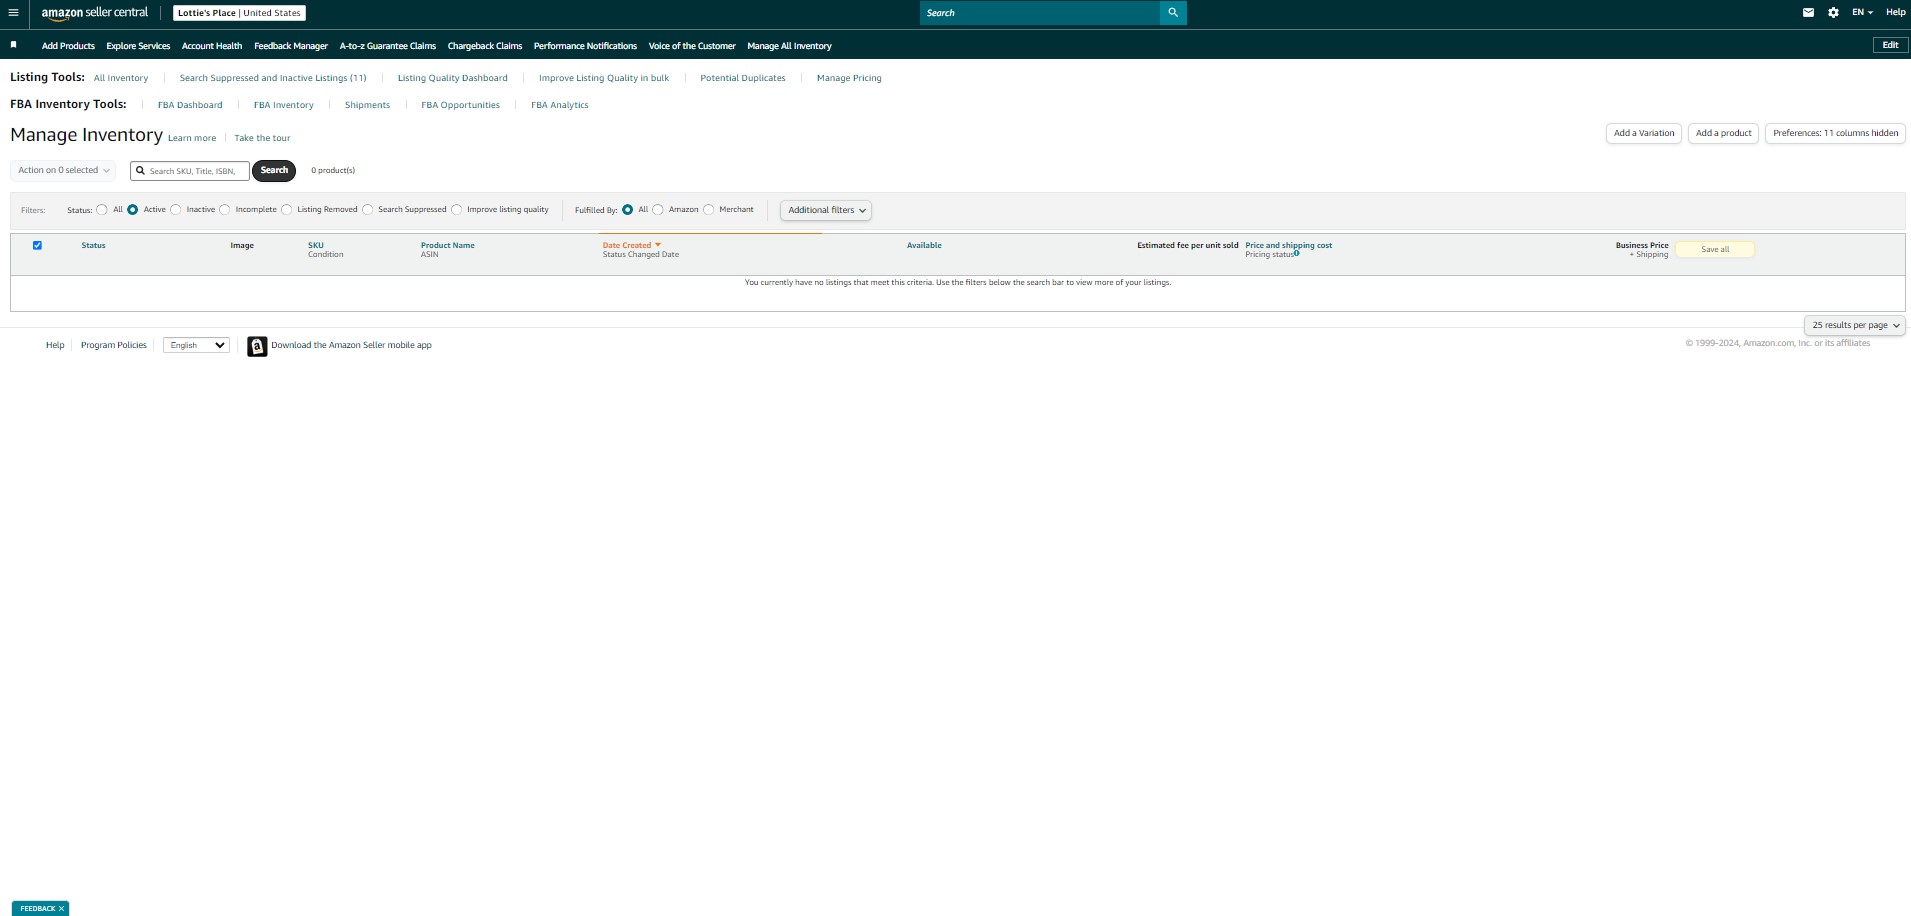
Task: Open the header Help link
Action: click(x=1896, y=13)
